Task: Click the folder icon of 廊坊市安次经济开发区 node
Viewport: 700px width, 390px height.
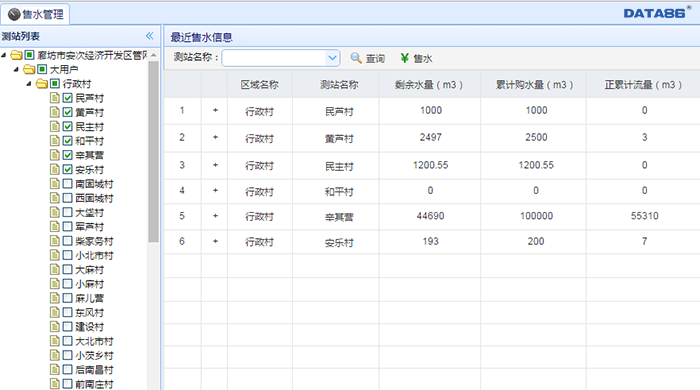Action: [x=17, y=55]
